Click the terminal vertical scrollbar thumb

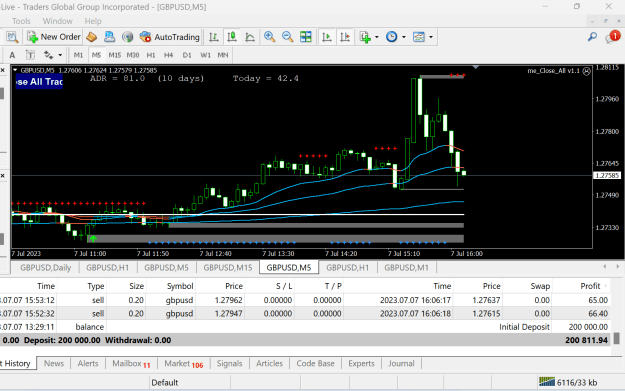pyautogui.click(x=616, y=338)
